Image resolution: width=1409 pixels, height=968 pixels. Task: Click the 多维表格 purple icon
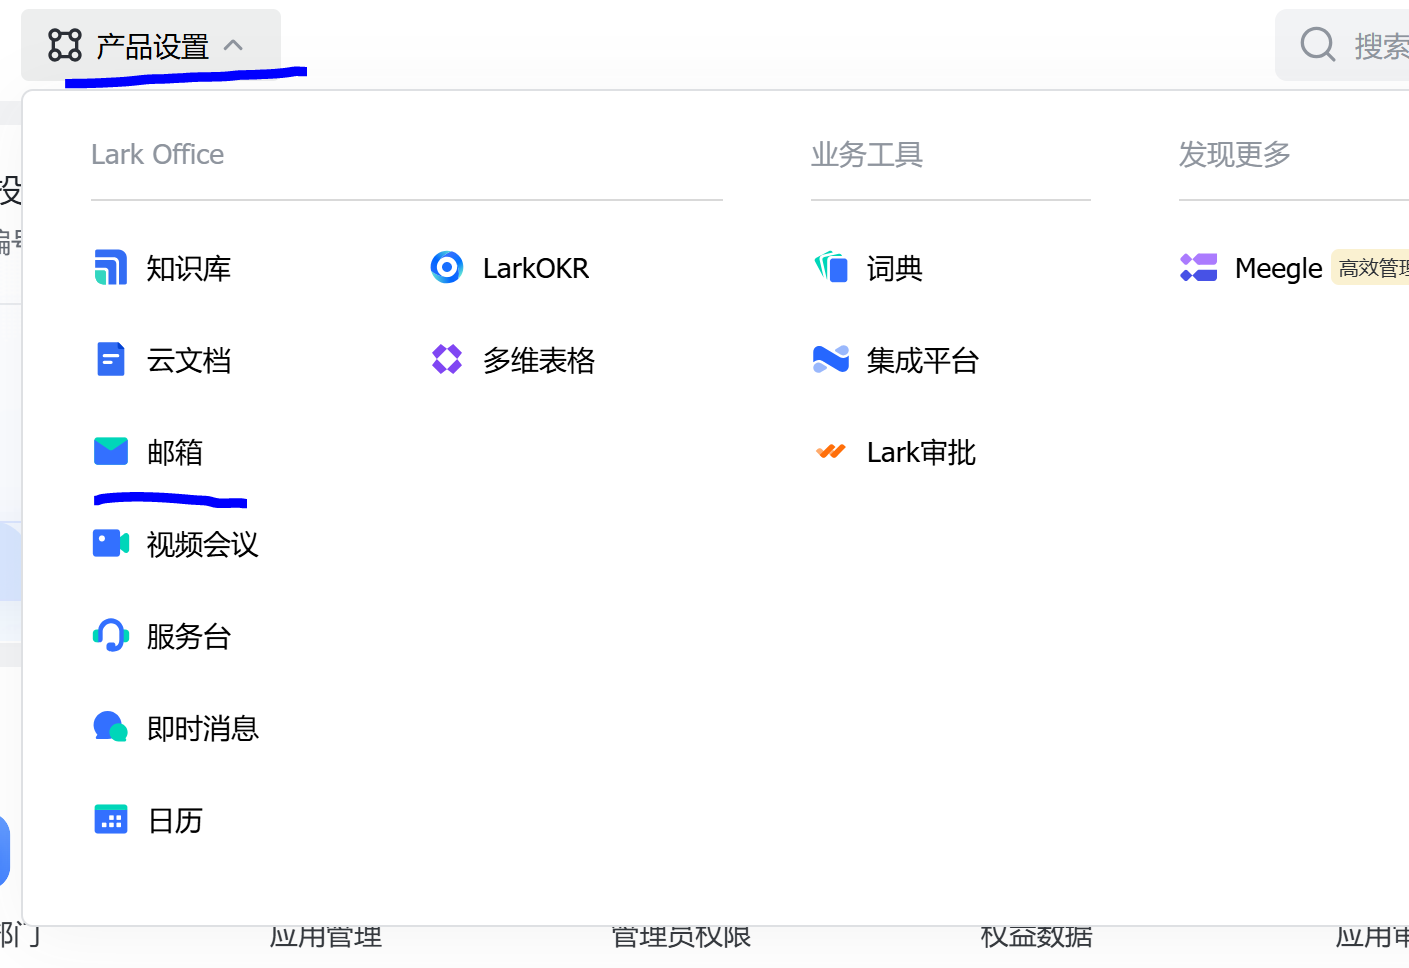(446, 359)
